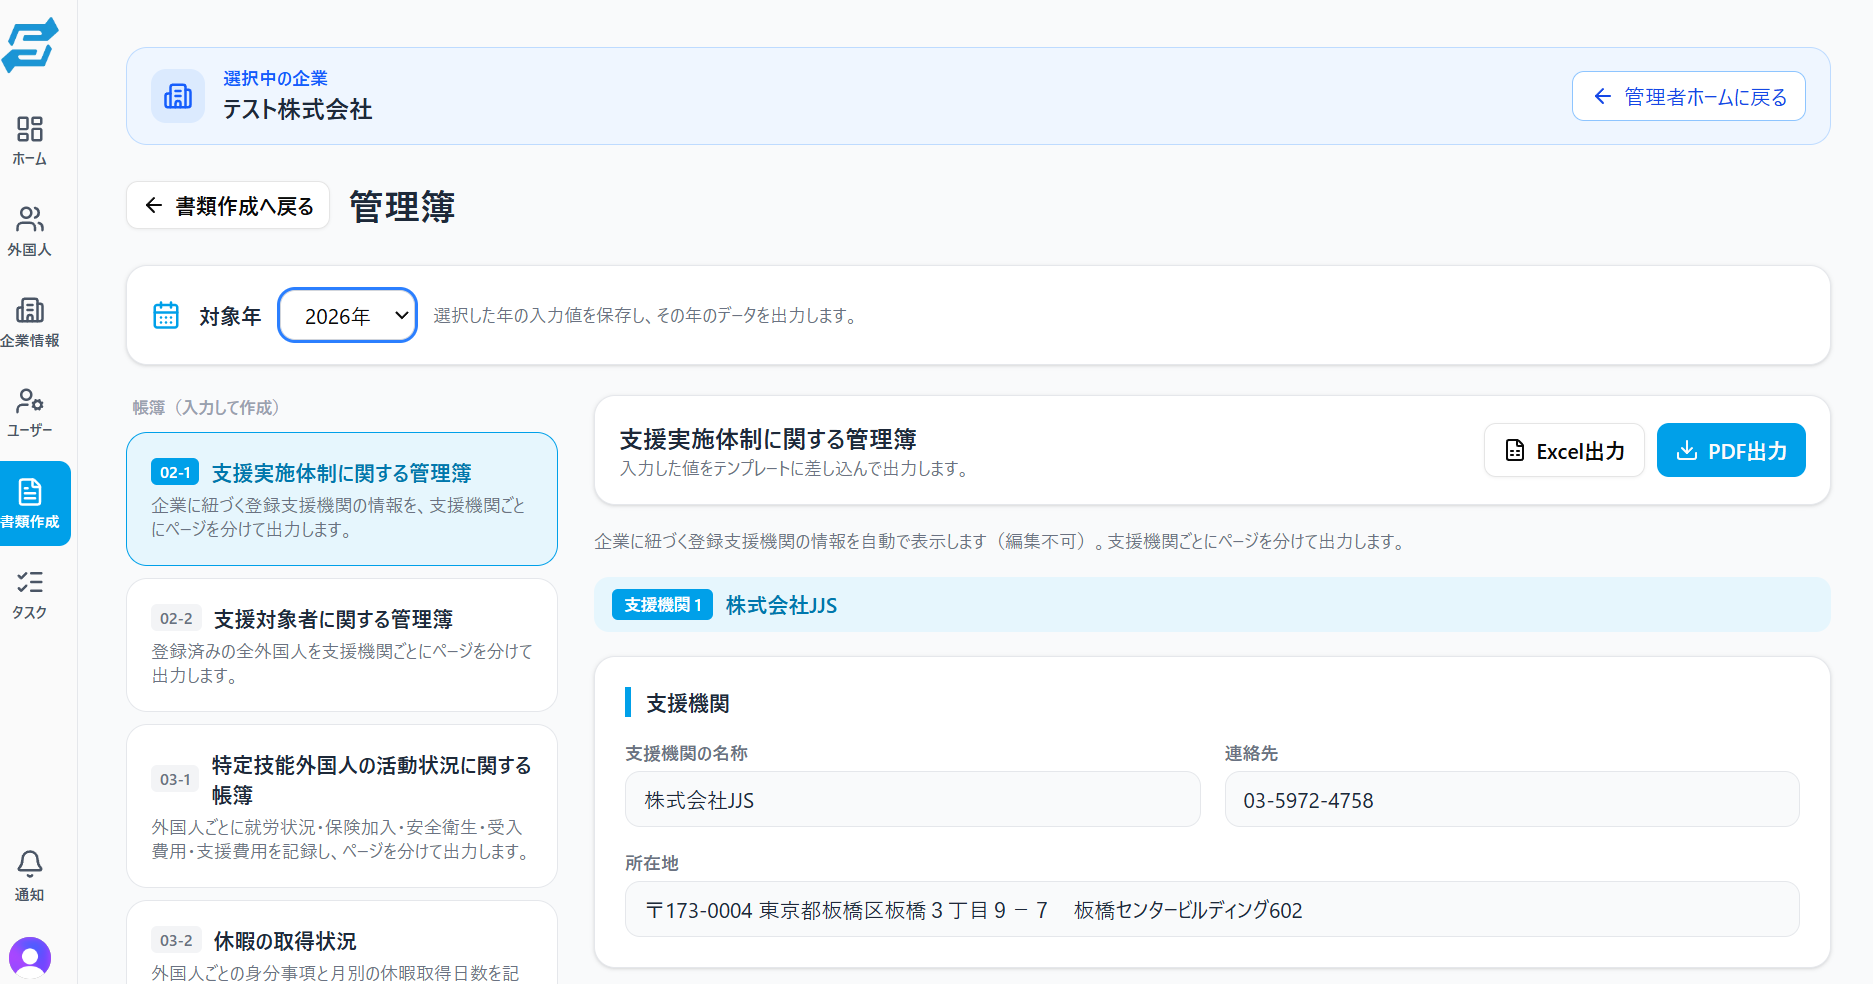Select 03-2 休暇の取得状況 item
The image size is (1873, 984).
342,943
